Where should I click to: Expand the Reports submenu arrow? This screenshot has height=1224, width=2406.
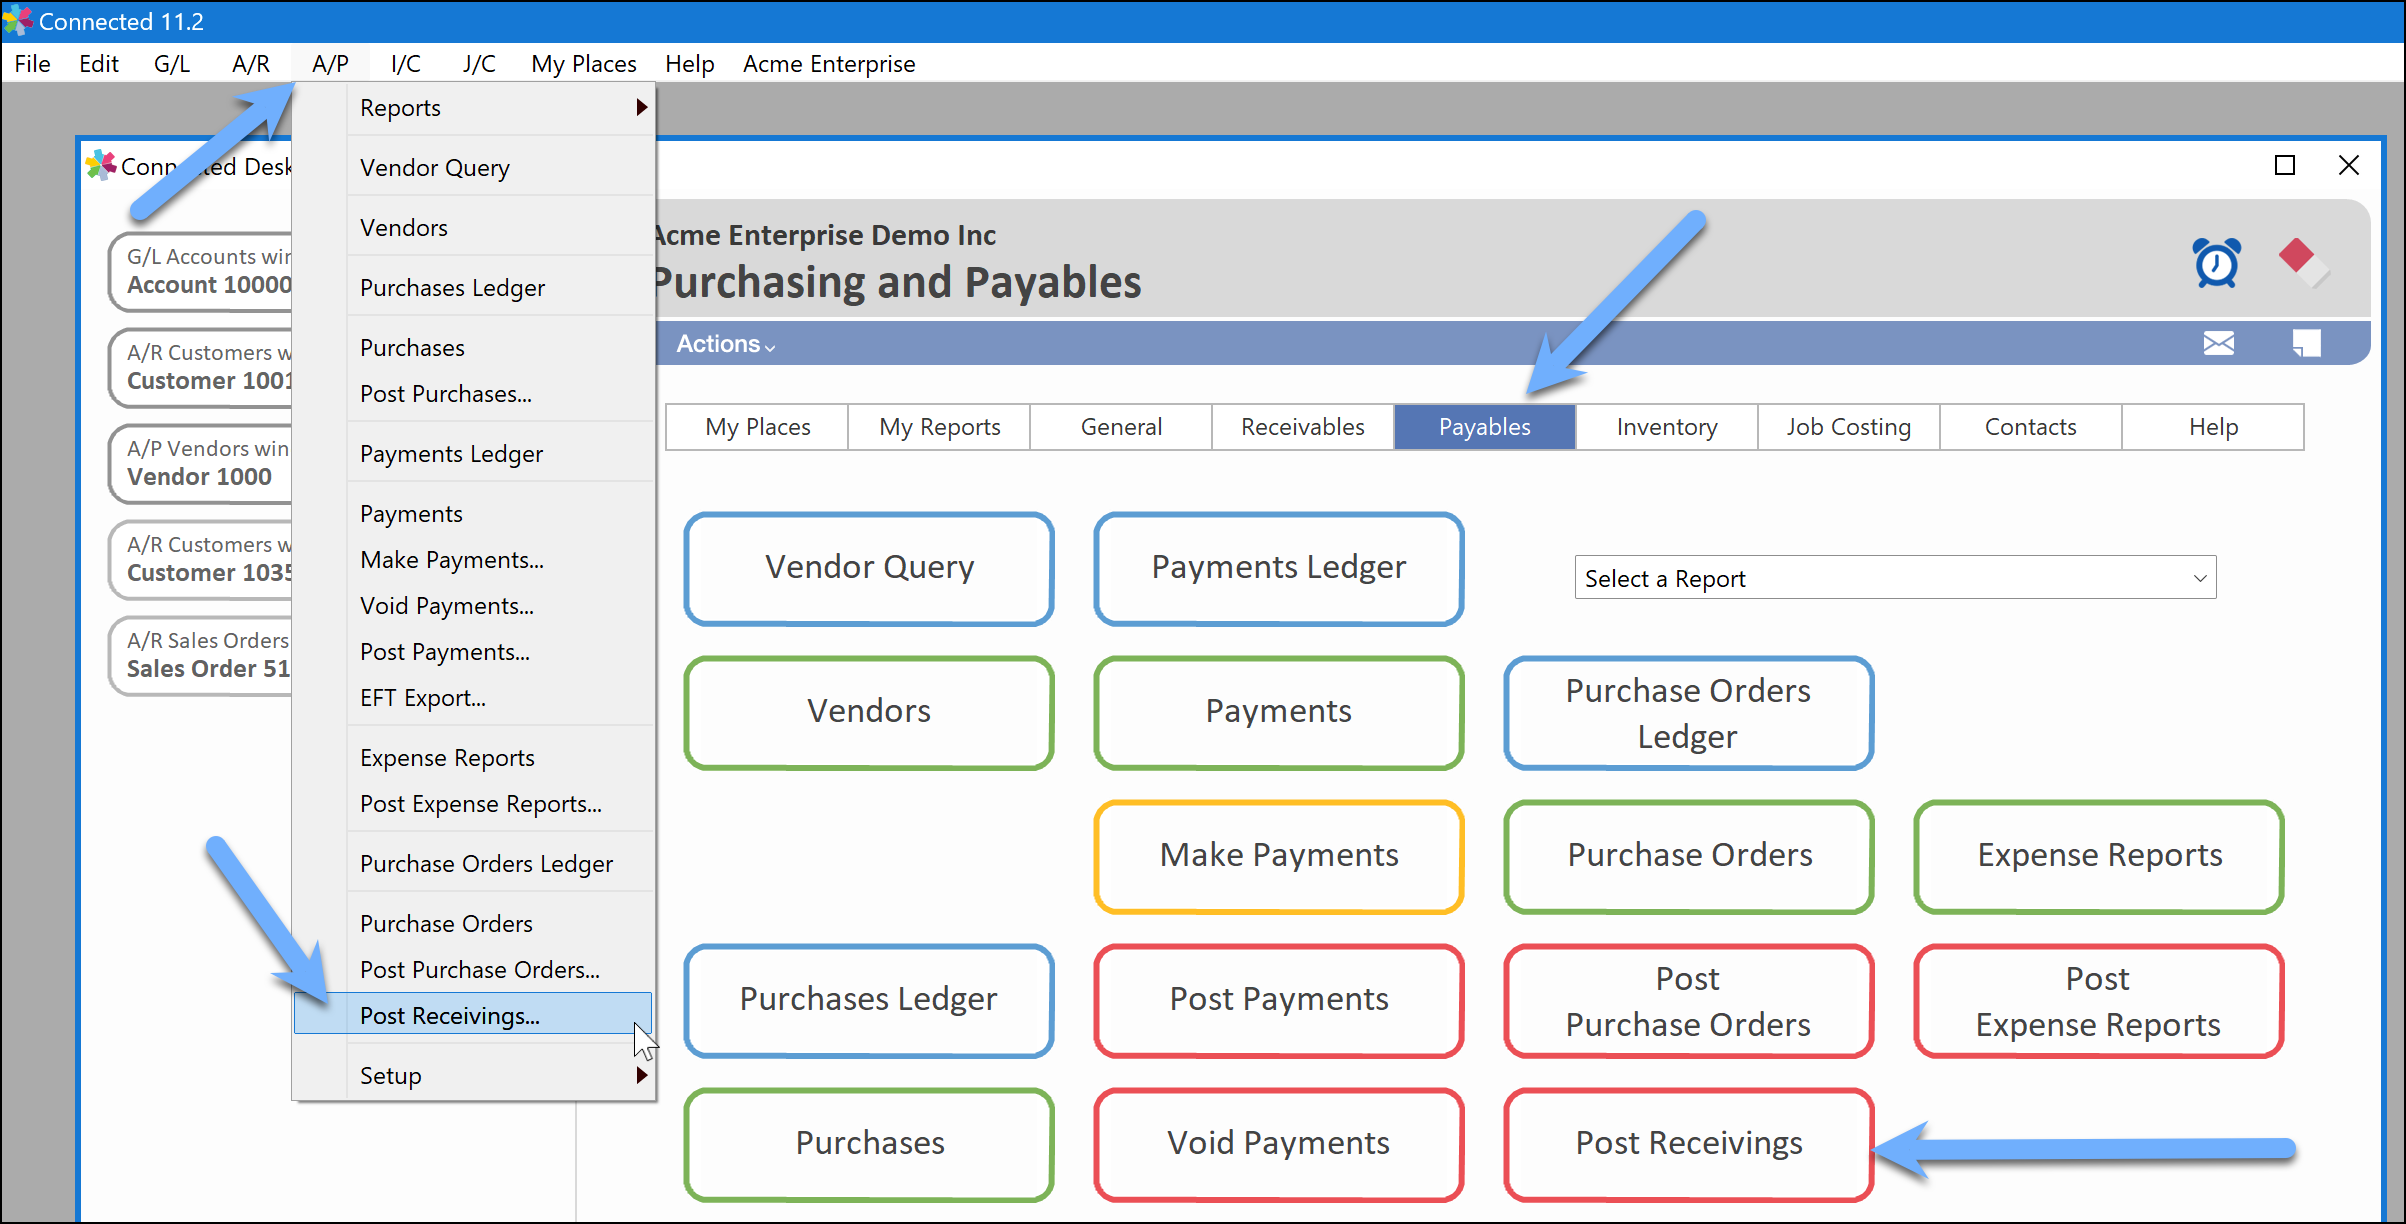pos(641,107)
